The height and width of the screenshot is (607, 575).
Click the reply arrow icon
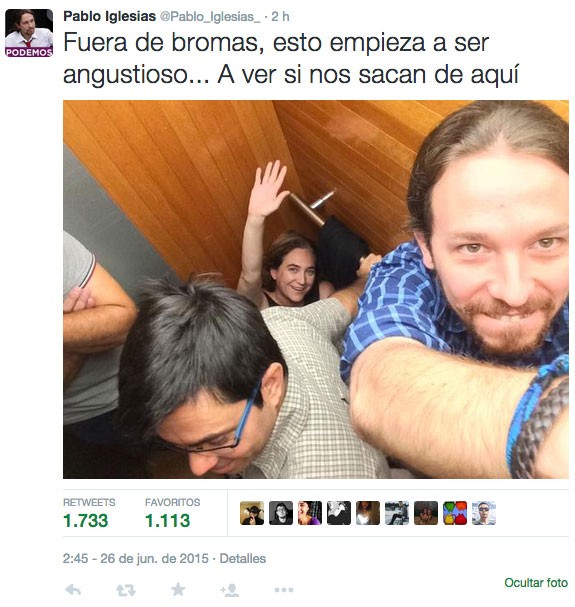[x=73, y=590]
